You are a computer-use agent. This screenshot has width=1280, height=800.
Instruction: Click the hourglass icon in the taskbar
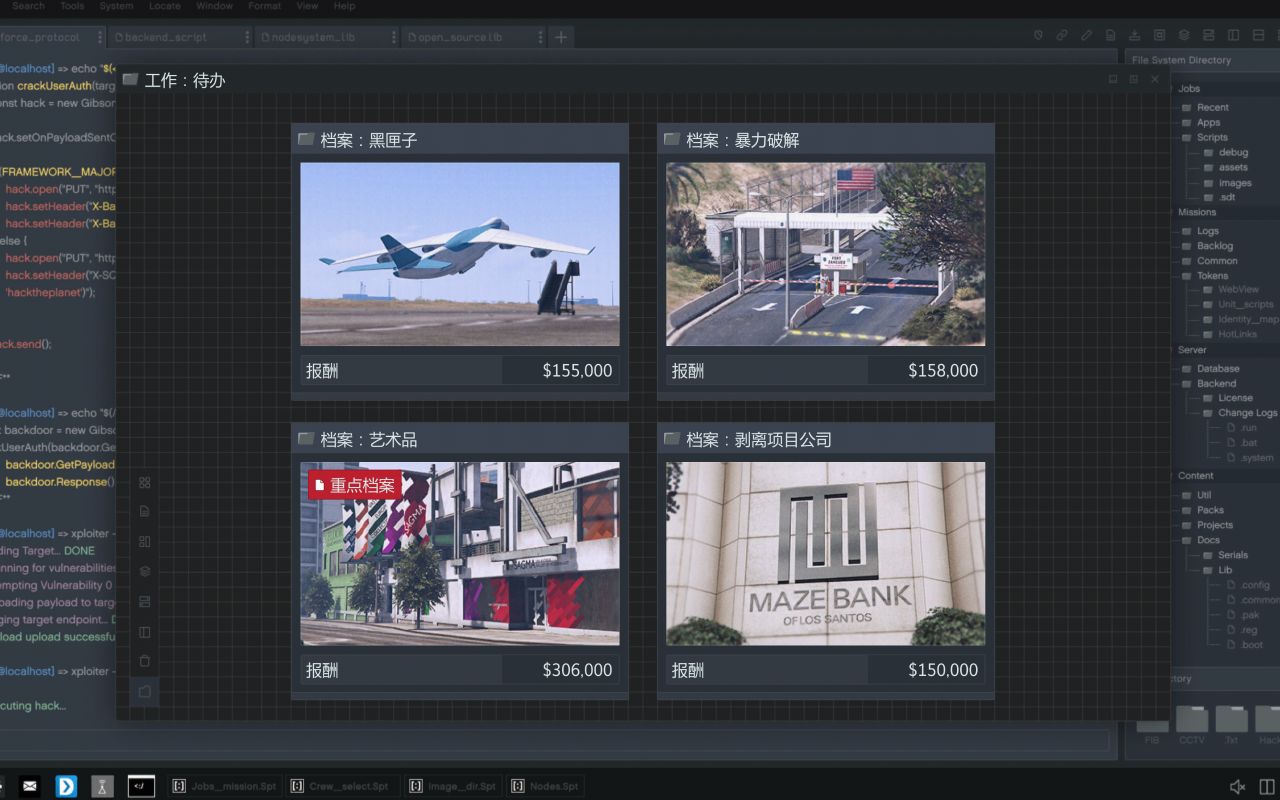click(103, 786)
